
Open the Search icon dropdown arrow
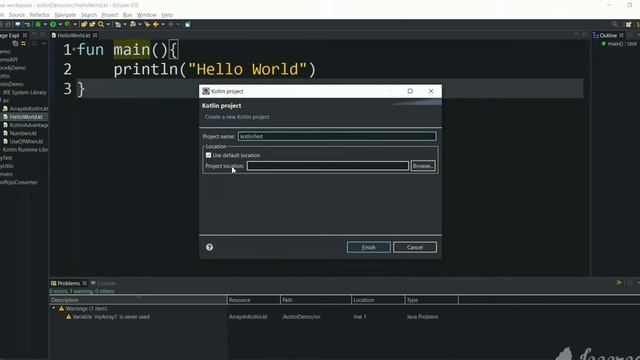[x=108, y=24]
